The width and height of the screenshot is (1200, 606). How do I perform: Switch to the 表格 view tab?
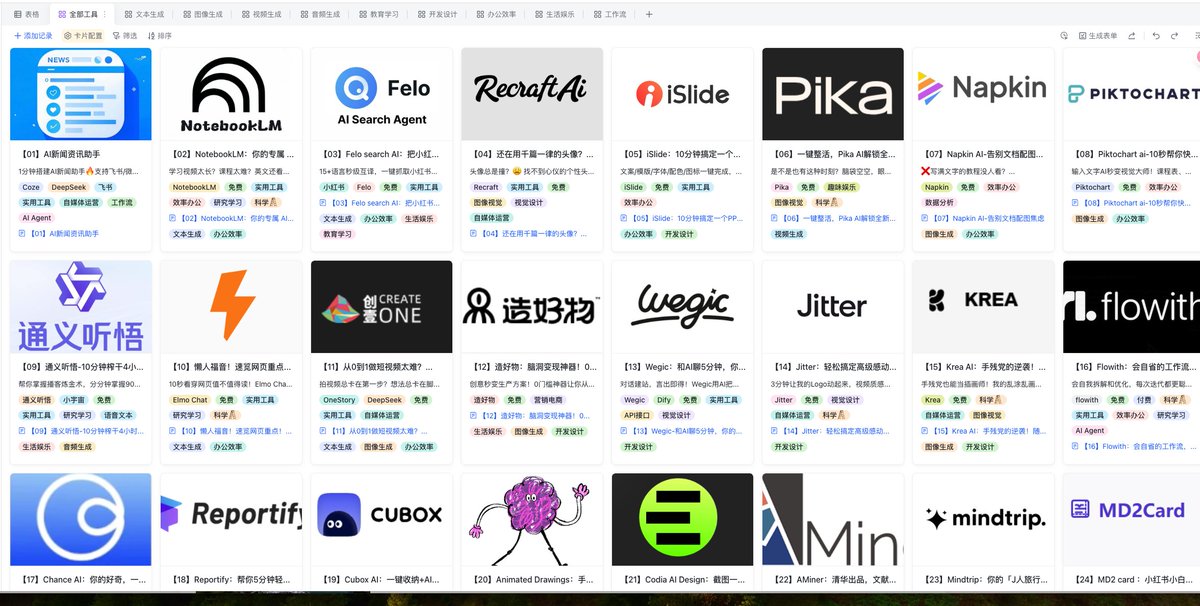[x=26, y=15]
